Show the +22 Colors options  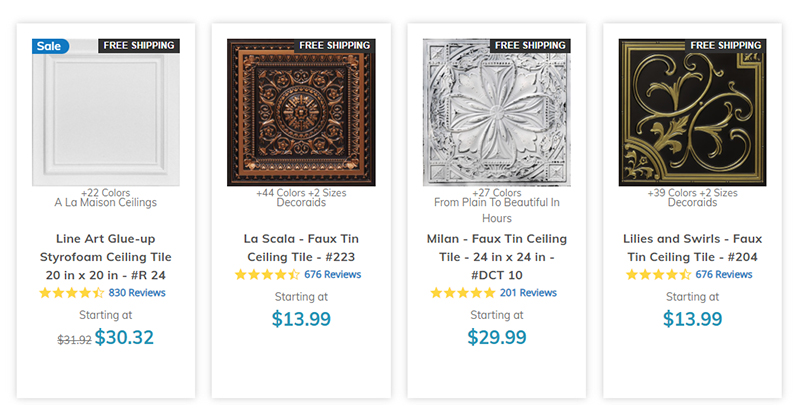105,192
